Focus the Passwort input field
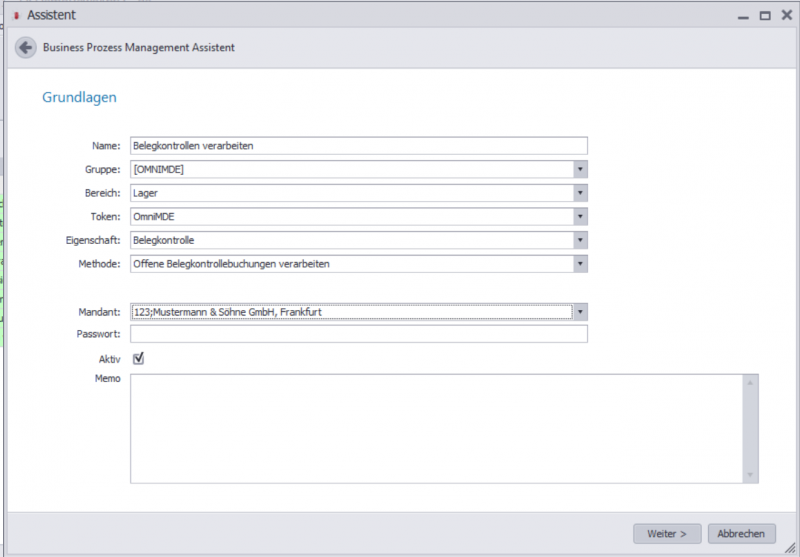800x557 pixels. [x=358, y=334]
